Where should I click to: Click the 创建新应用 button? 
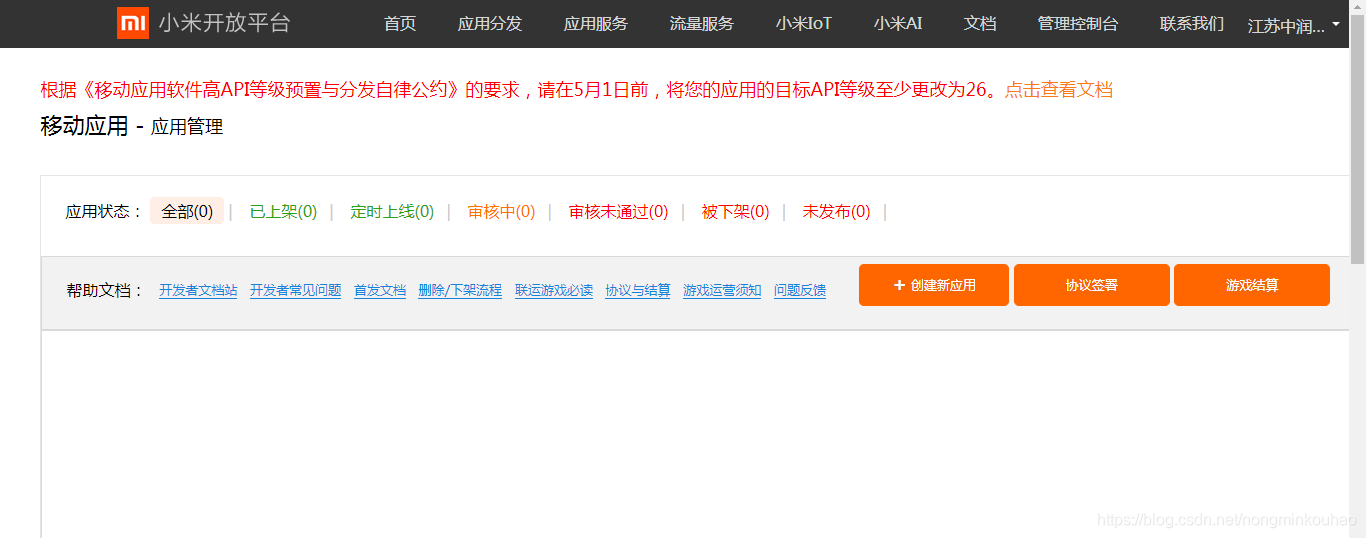pos(934,285)
